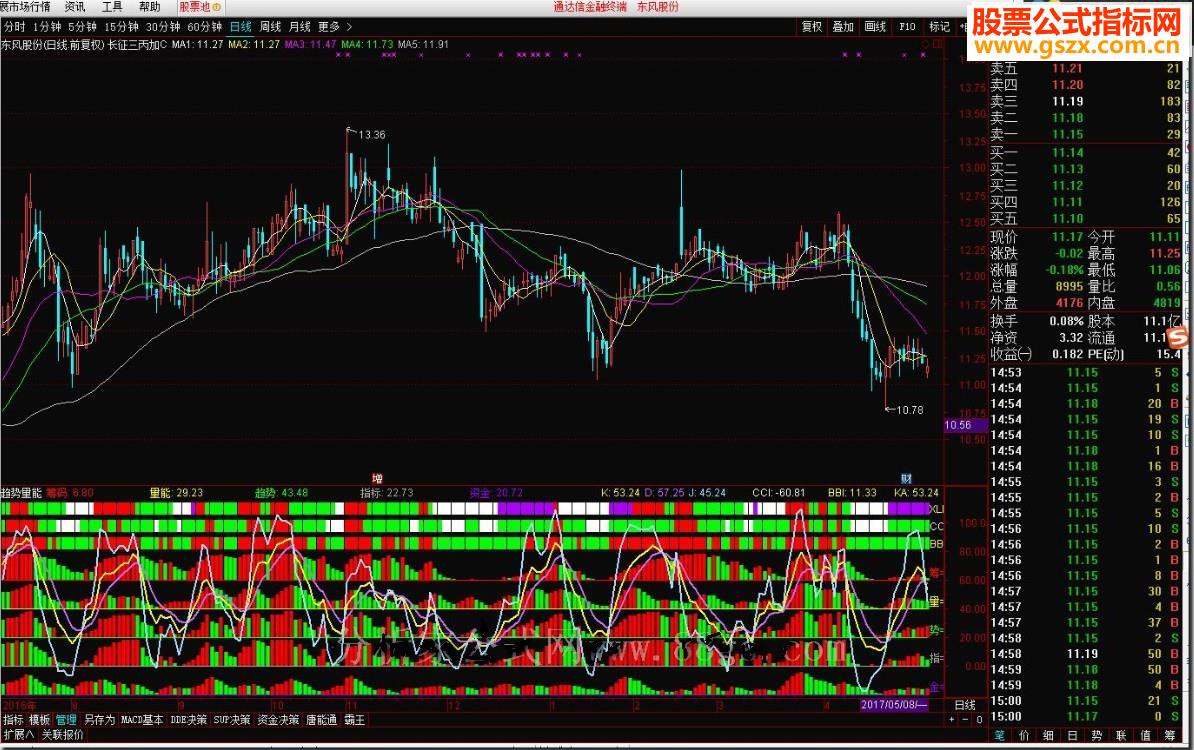This screenshot has width=1194, height=750.
Task: Click the 10.78 low price label
Action: pyautogui.click(x=909, y=410)
